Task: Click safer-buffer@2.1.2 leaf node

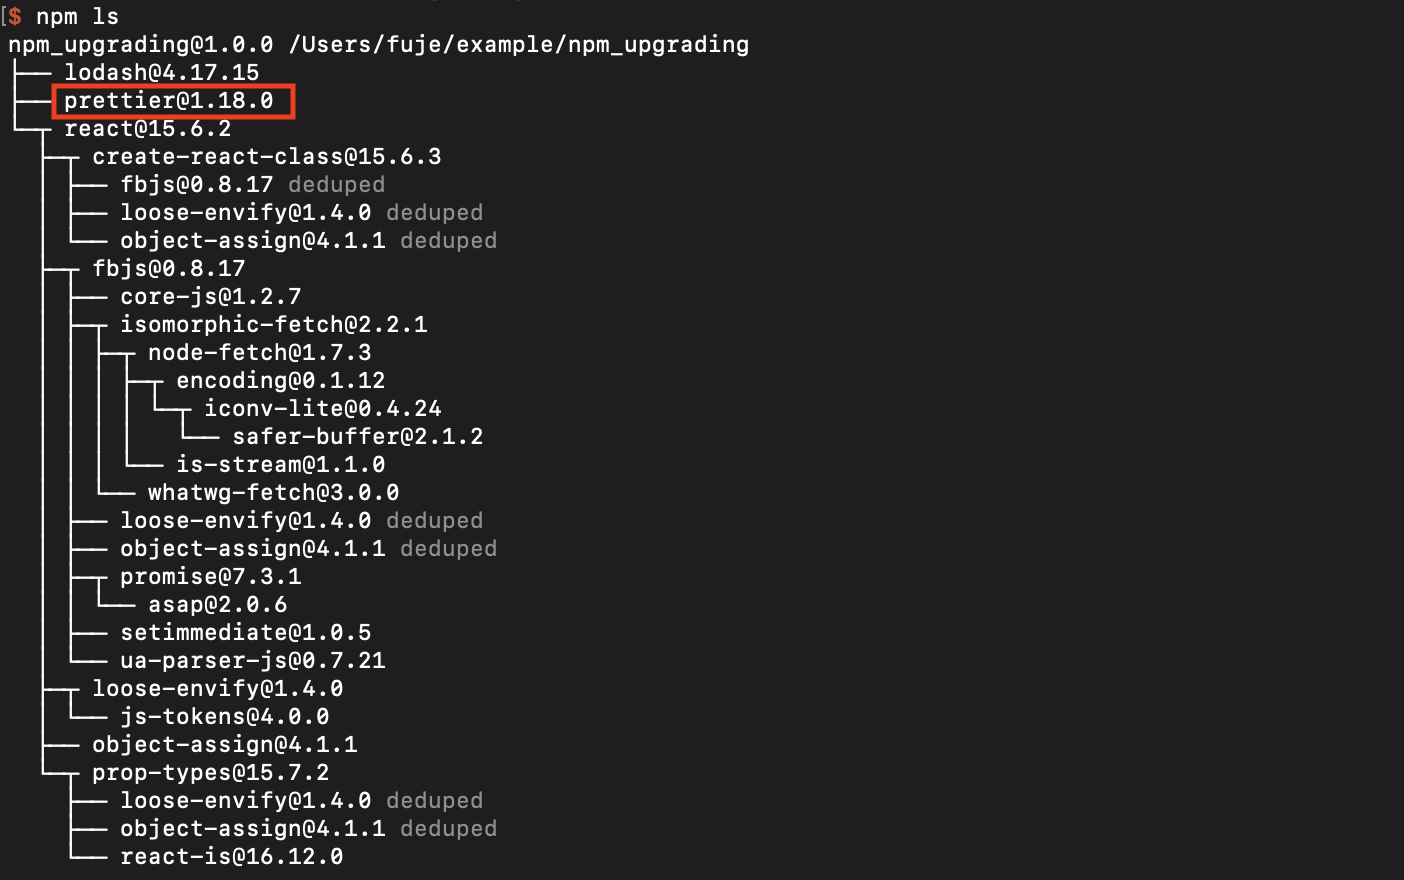Action: (357, 437)
